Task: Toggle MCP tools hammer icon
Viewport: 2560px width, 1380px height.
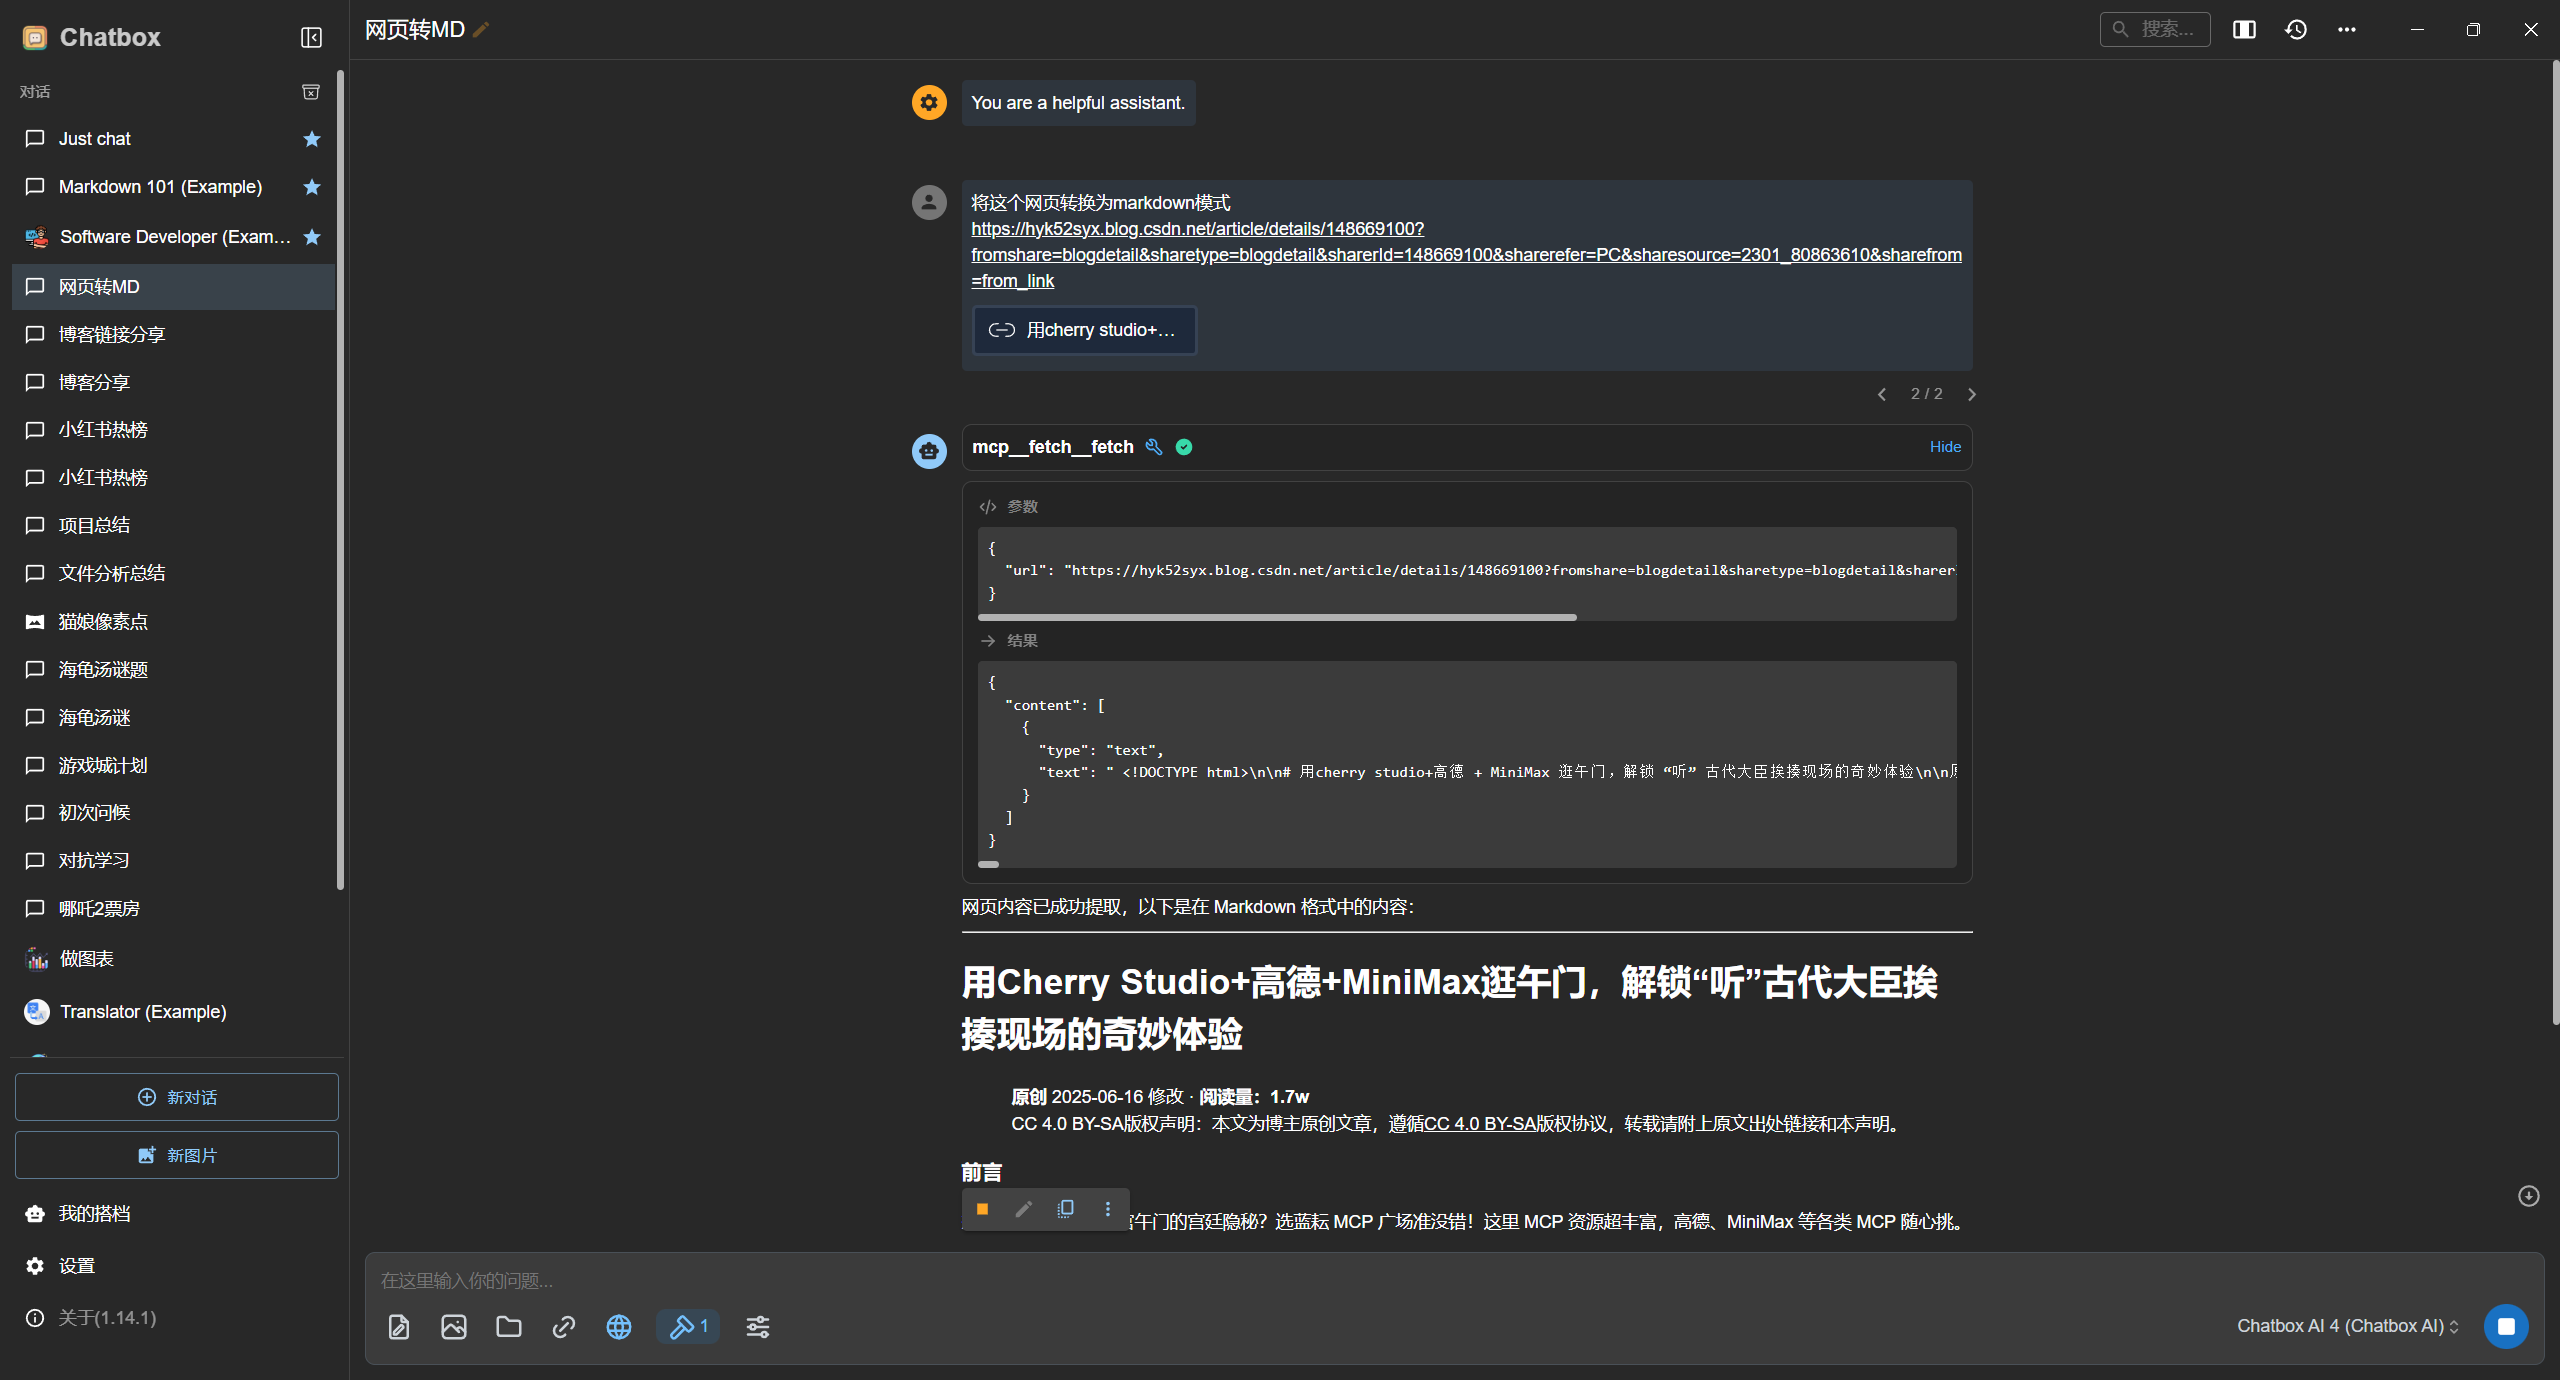Action: pyautogui.click(x=688, y=1327)
